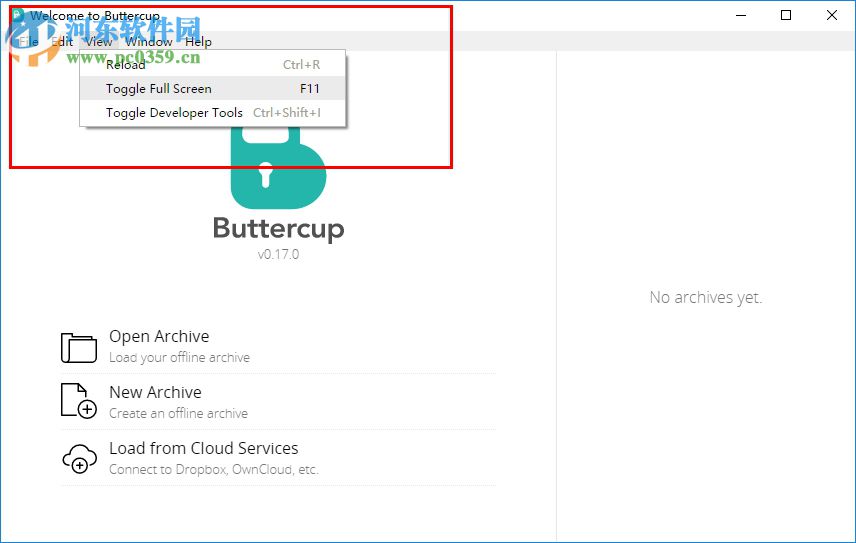This screenshot has width=856, height=543.
Task: Open the File menu
Action: [28, 41]
